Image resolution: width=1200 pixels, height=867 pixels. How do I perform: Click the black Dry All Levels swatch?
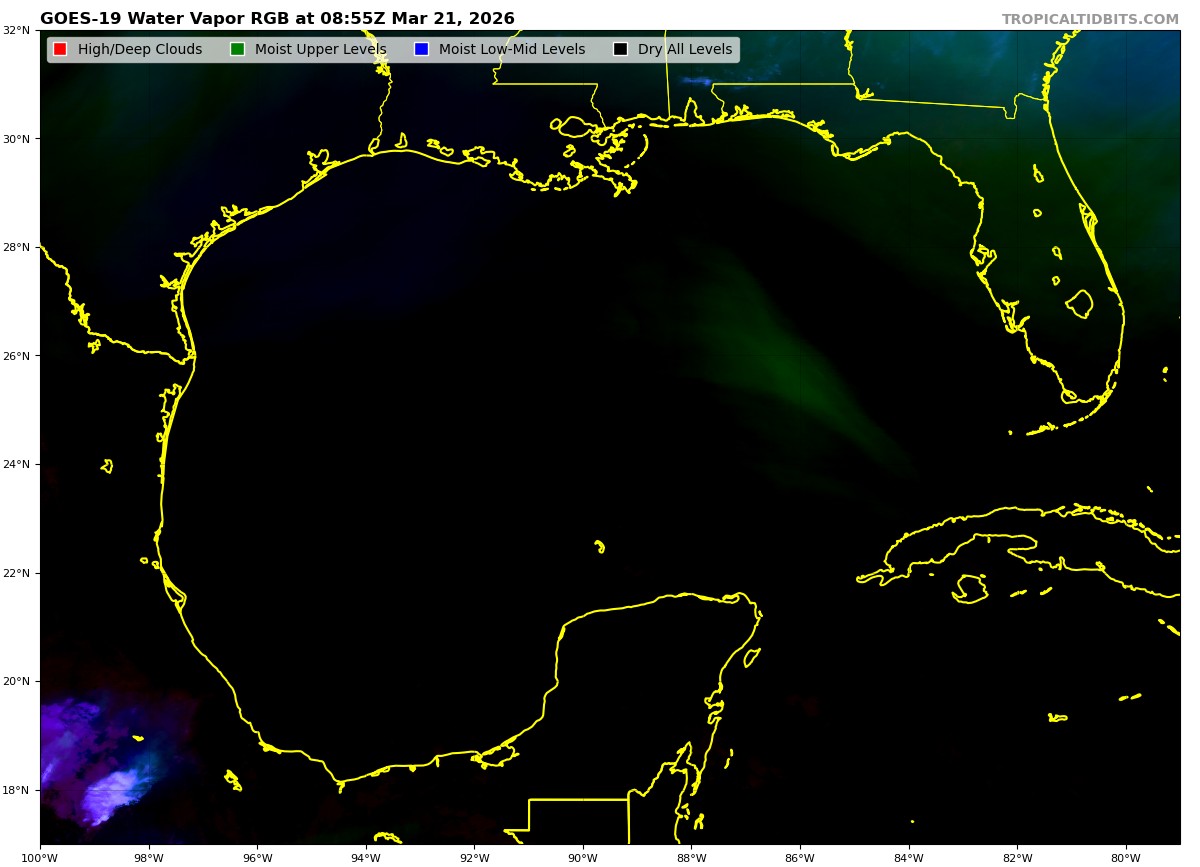[x=620, y=50]
